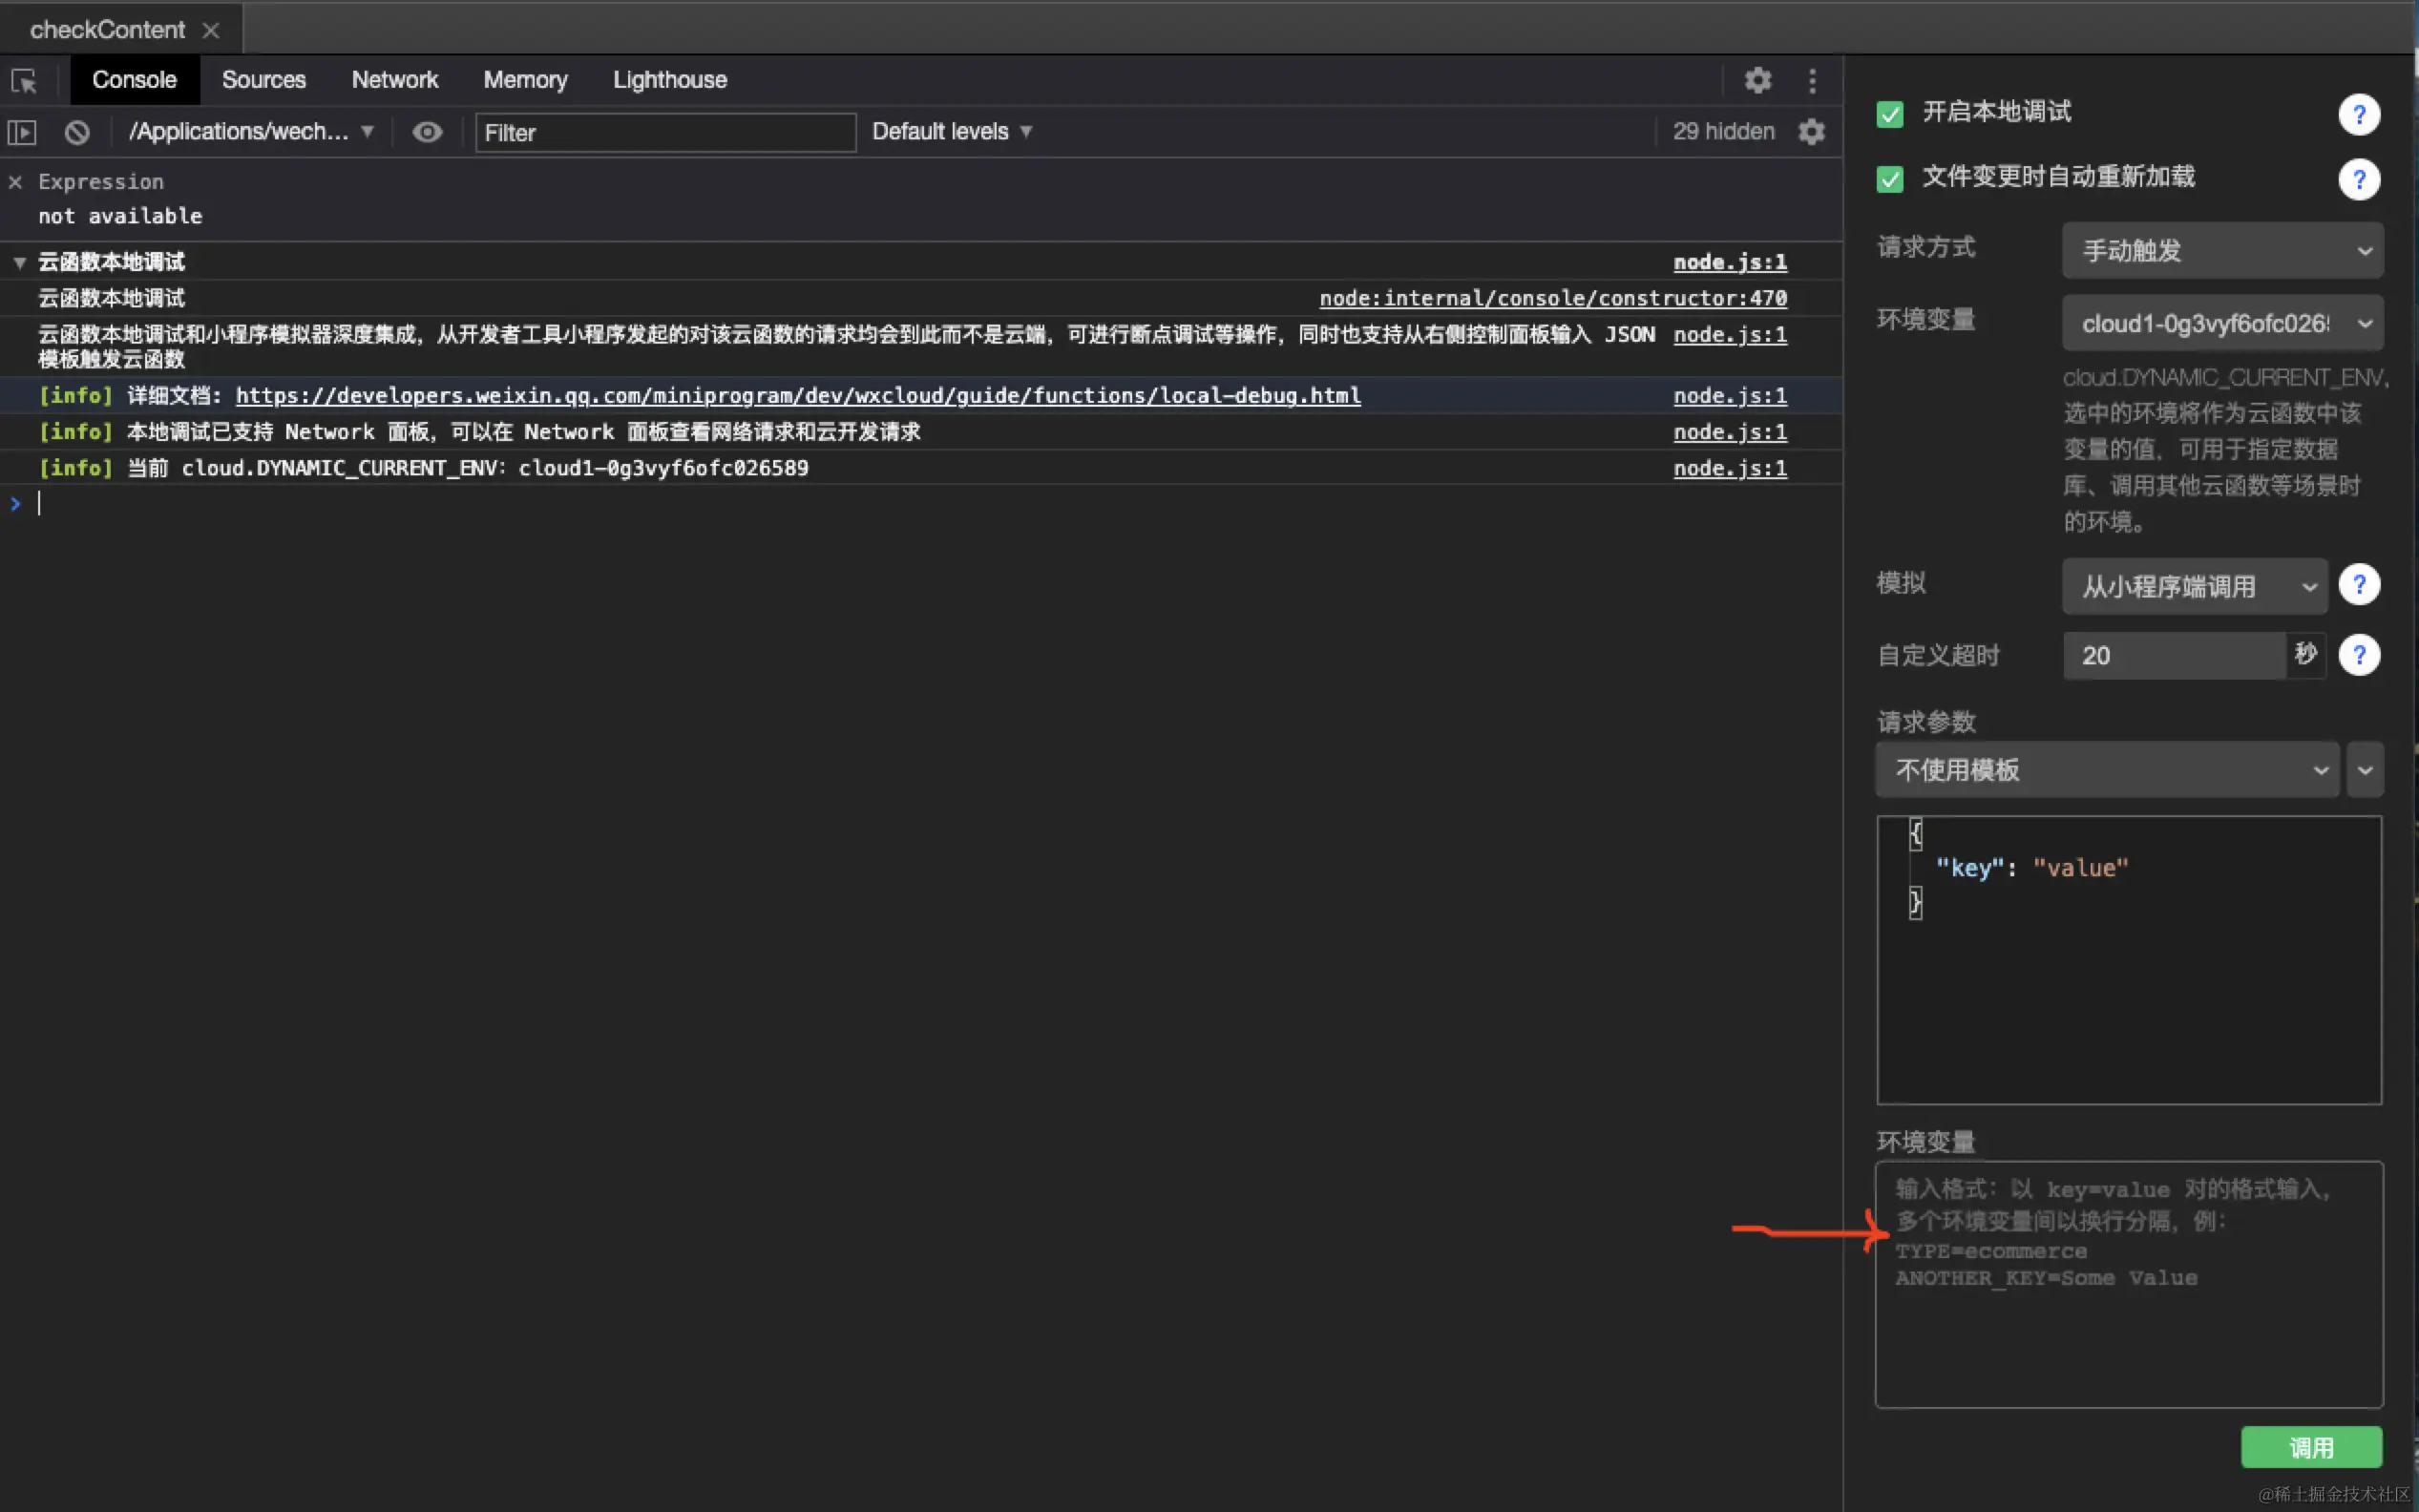Image resolution: width=2419 pixels, height=1512 pixels.
Task: Collapse the 云函数本地调试 log group
Action: click(19, 263)
